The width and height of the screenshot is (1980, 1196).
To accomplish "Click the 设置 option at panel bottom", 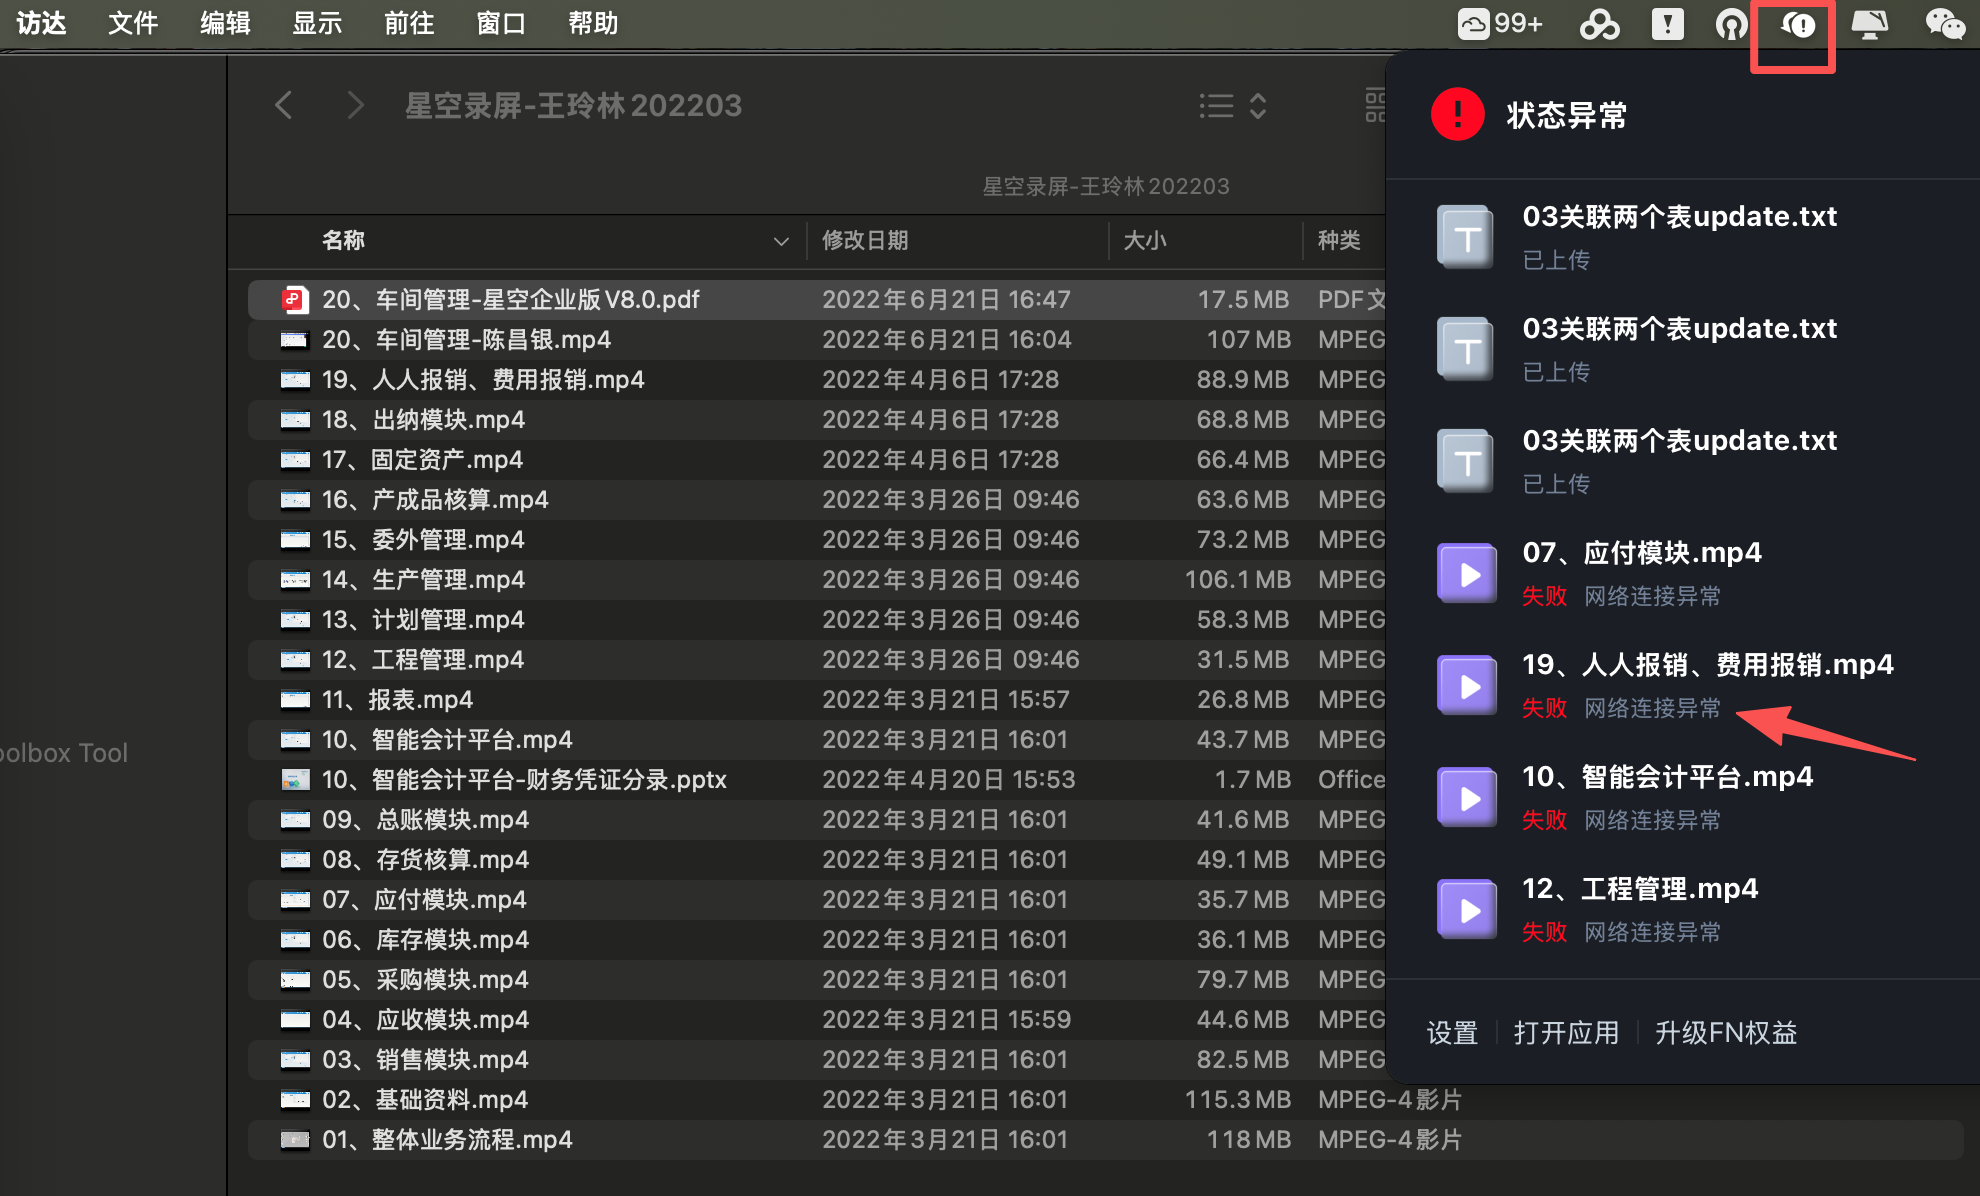I will pos(1451,1033).
